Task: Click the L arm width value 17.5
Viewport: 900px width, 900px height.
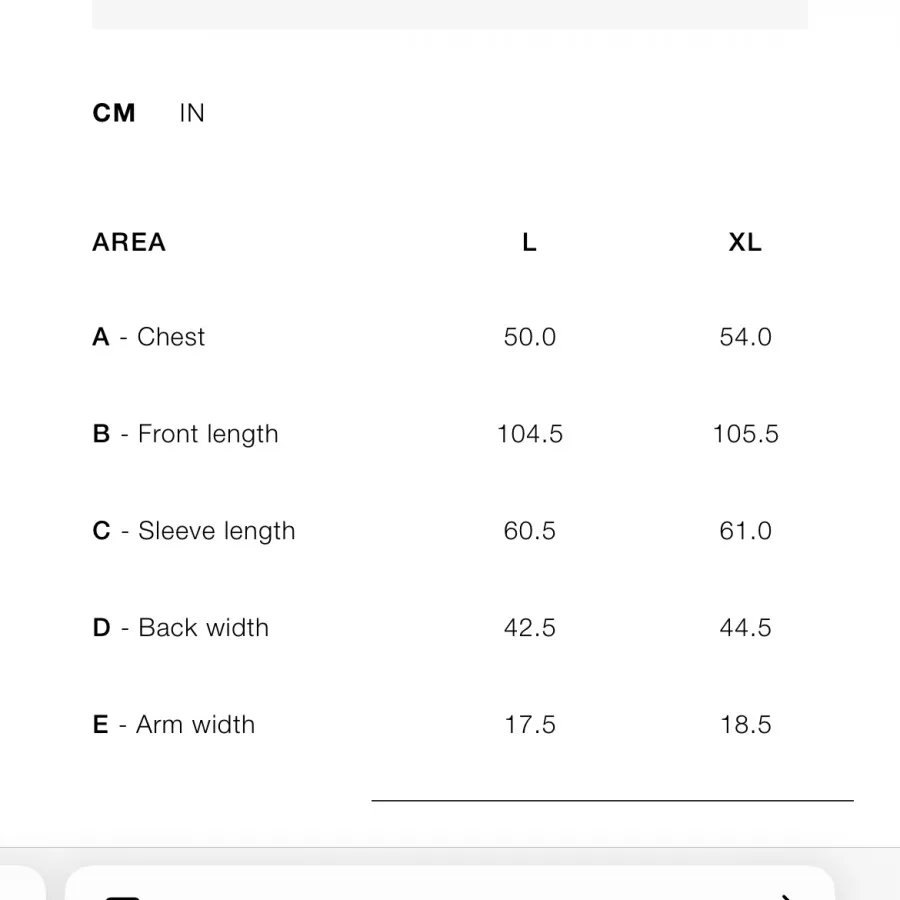Action: pos(529,725)
